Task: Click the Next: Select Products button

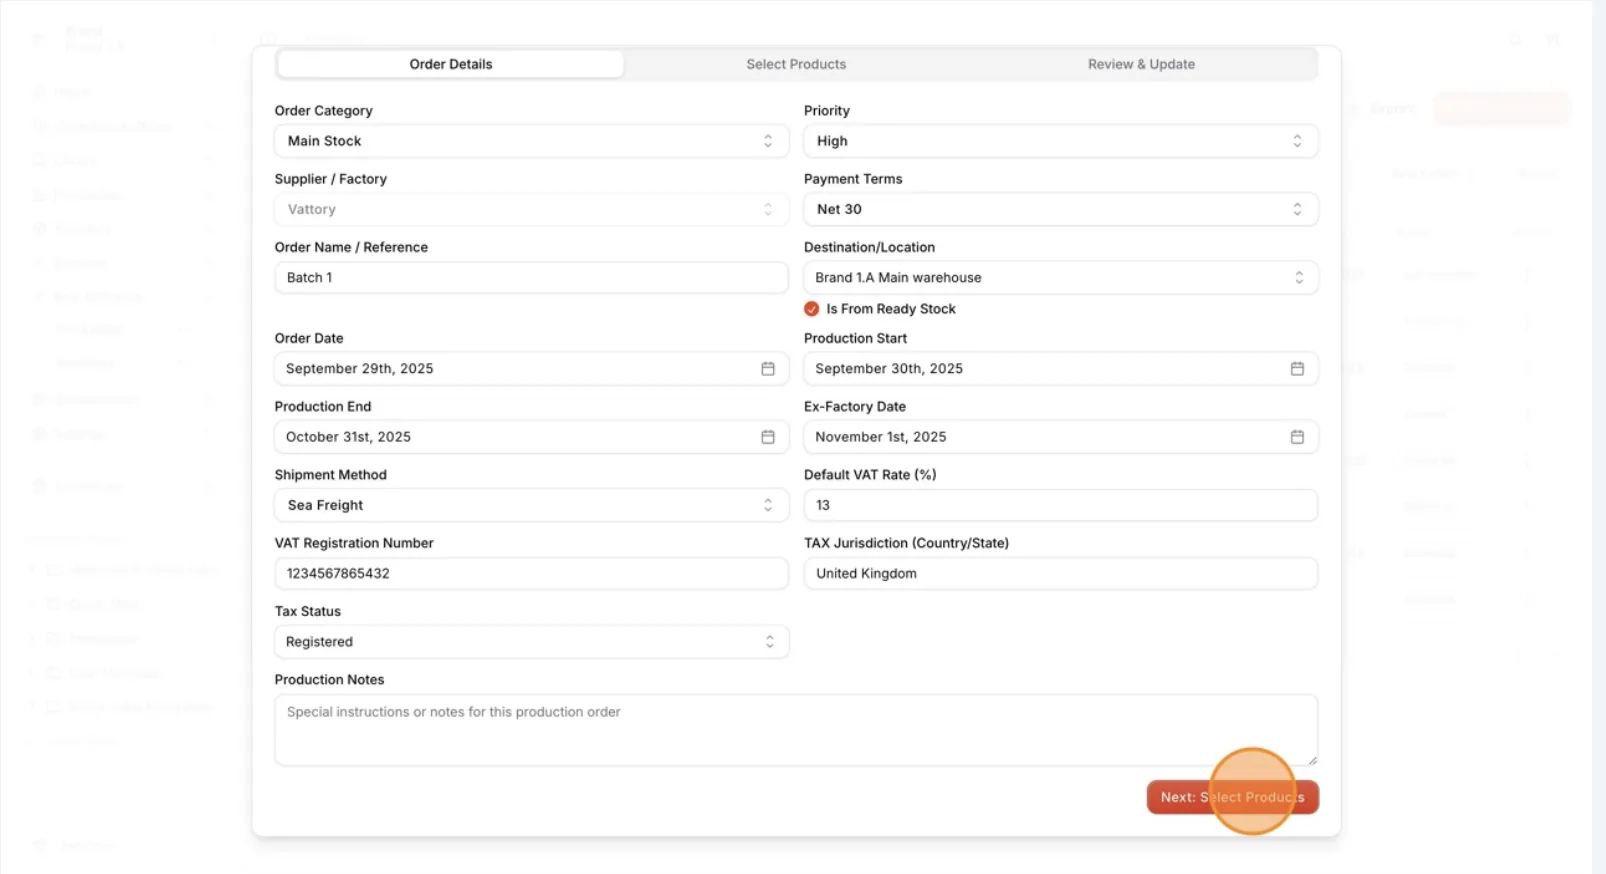Action: 1232,797
